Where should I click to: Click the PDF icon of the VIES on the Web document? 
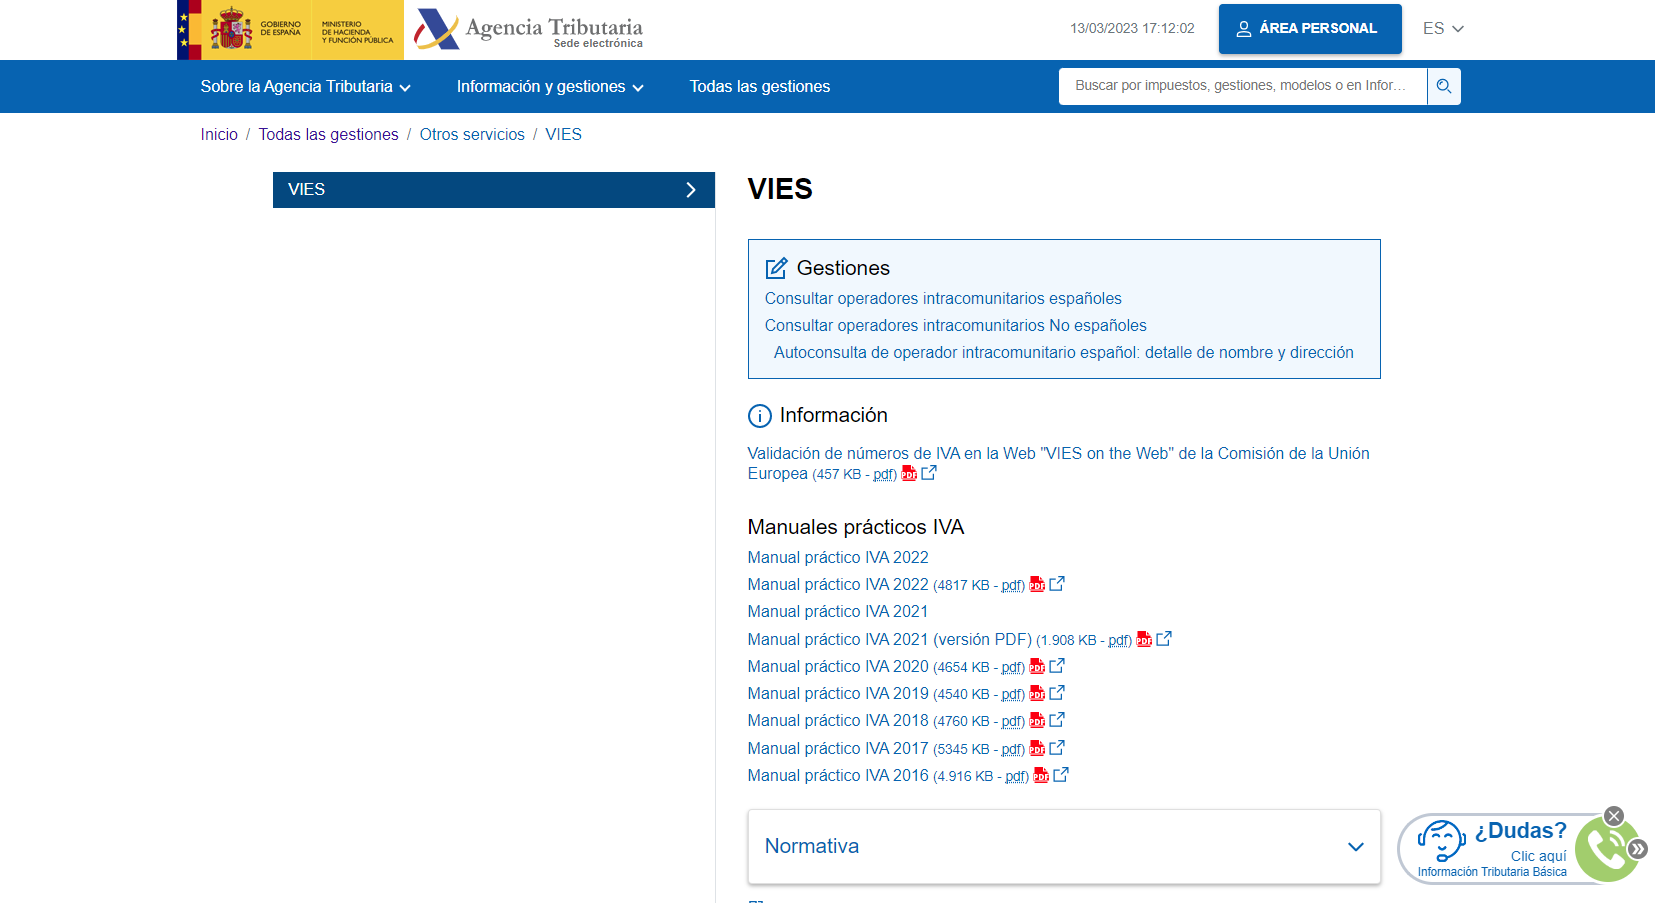pos(909,473)
